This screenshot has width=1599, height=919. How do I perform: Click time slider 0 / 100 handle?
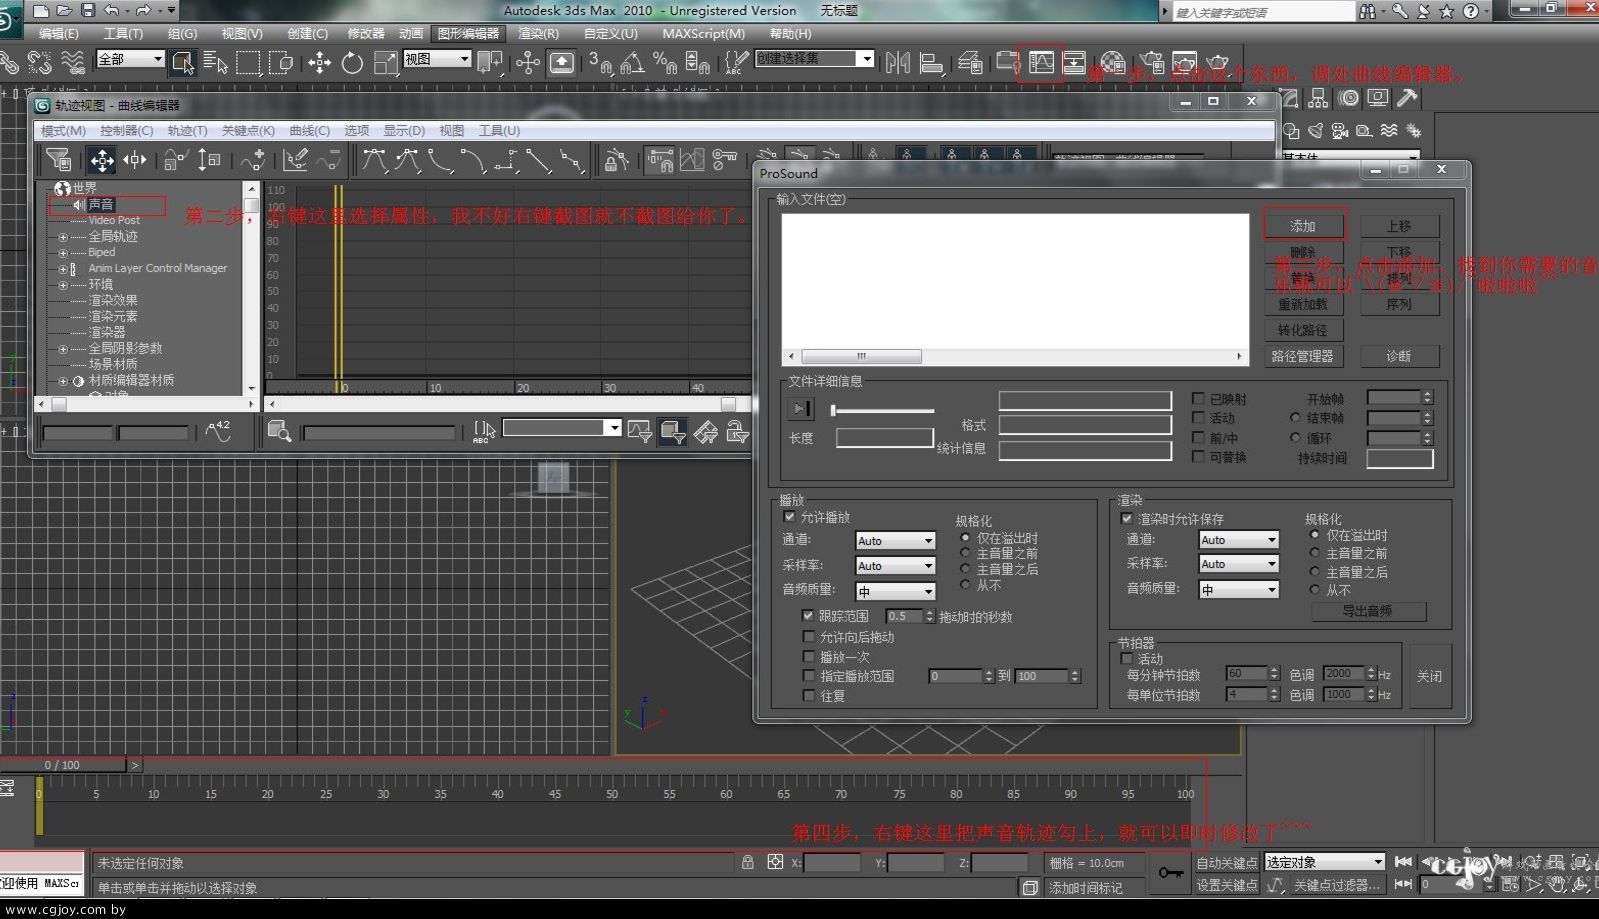click(63, 765)
